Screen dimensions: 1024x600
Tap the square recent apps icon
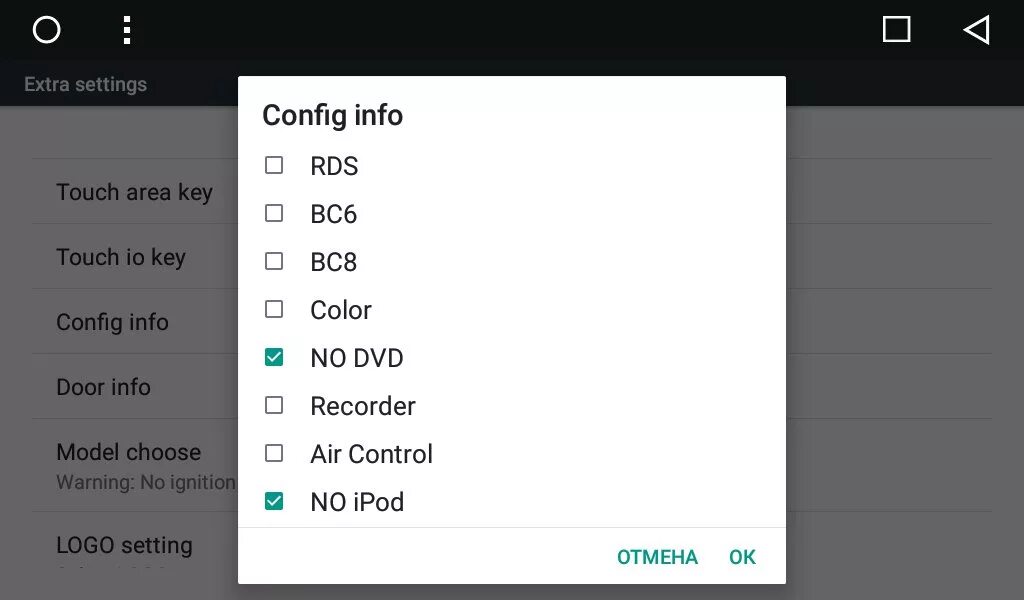point(897,30)
